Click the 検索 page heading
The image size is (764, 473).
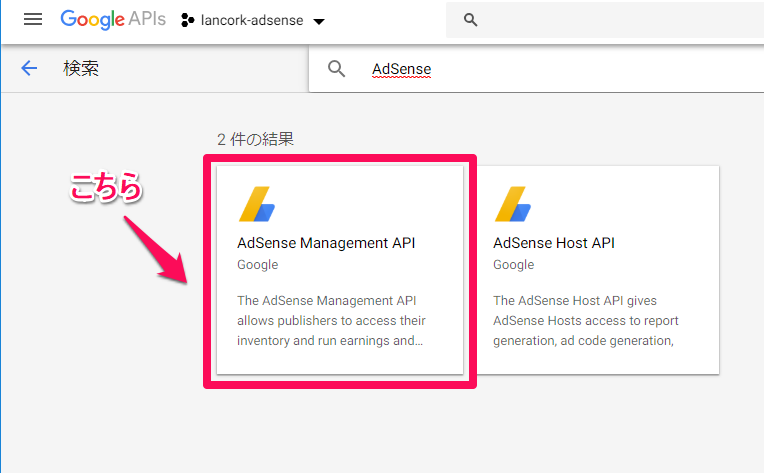click(x=81, y=68)
